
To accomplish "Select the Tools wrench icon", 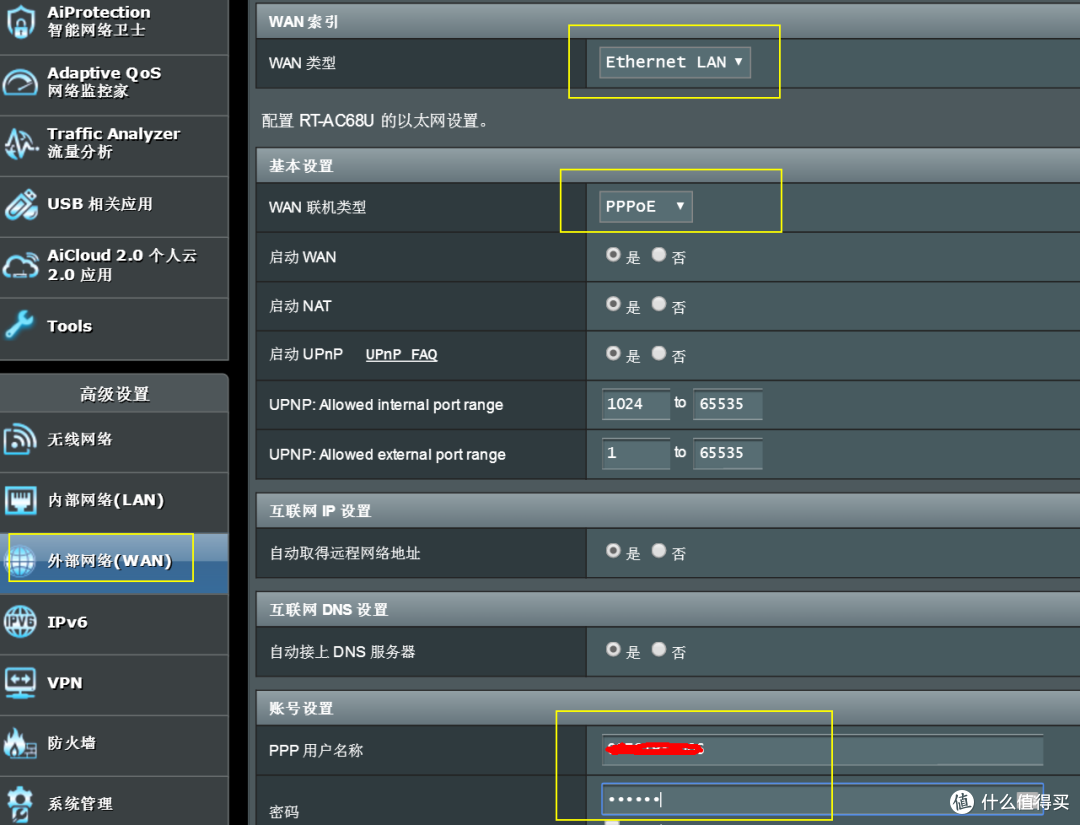I will pos(69,326).
